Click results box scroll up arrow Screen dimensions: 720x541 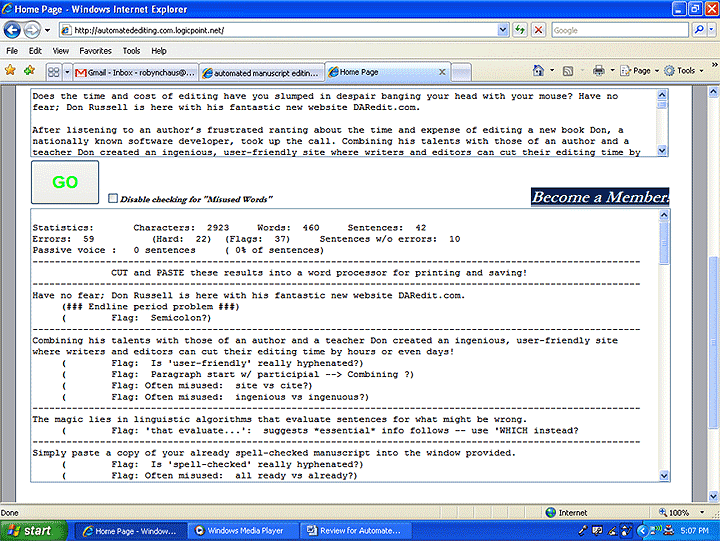click(664, 214)
